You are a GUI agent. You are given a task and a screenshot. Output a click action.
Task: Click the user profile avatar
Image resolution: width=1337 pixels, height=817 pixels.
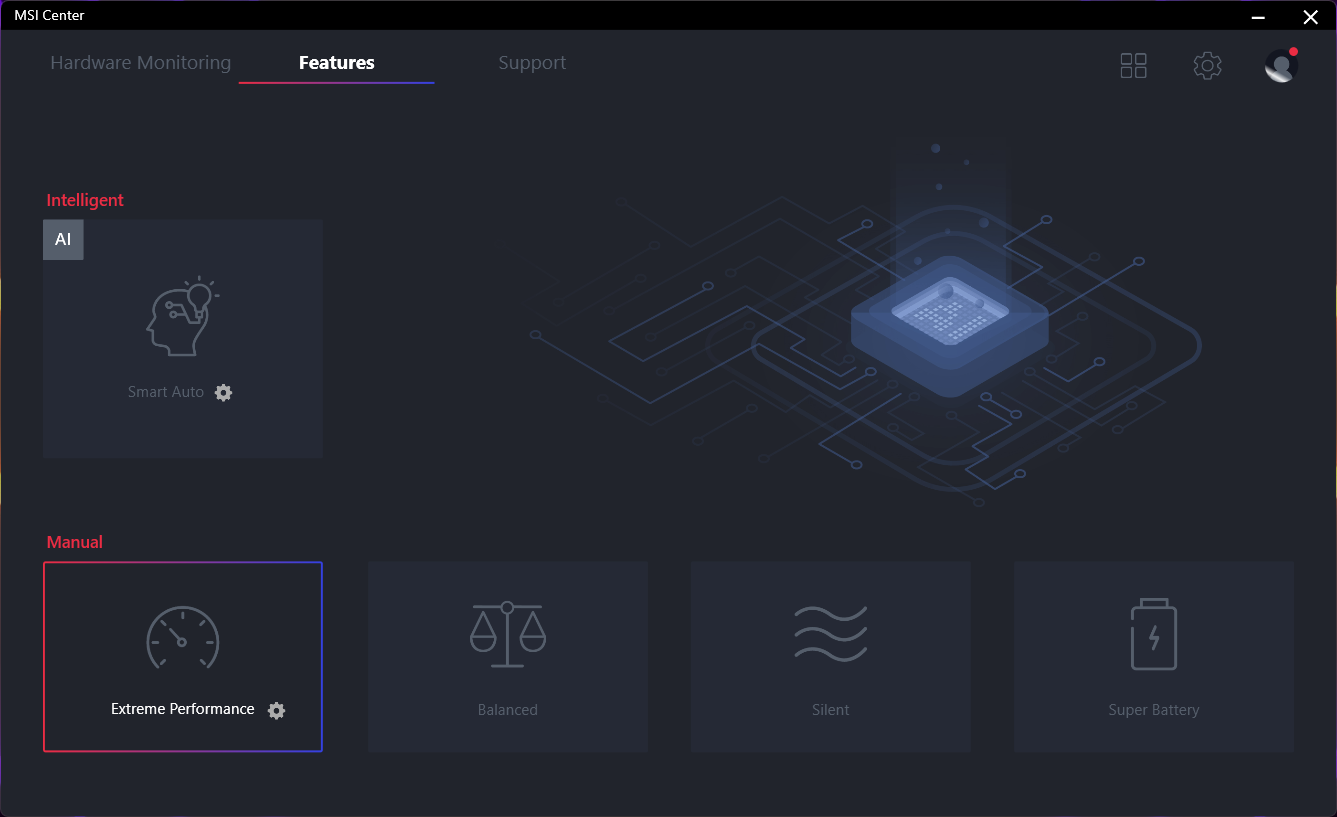pos(1281,66)
